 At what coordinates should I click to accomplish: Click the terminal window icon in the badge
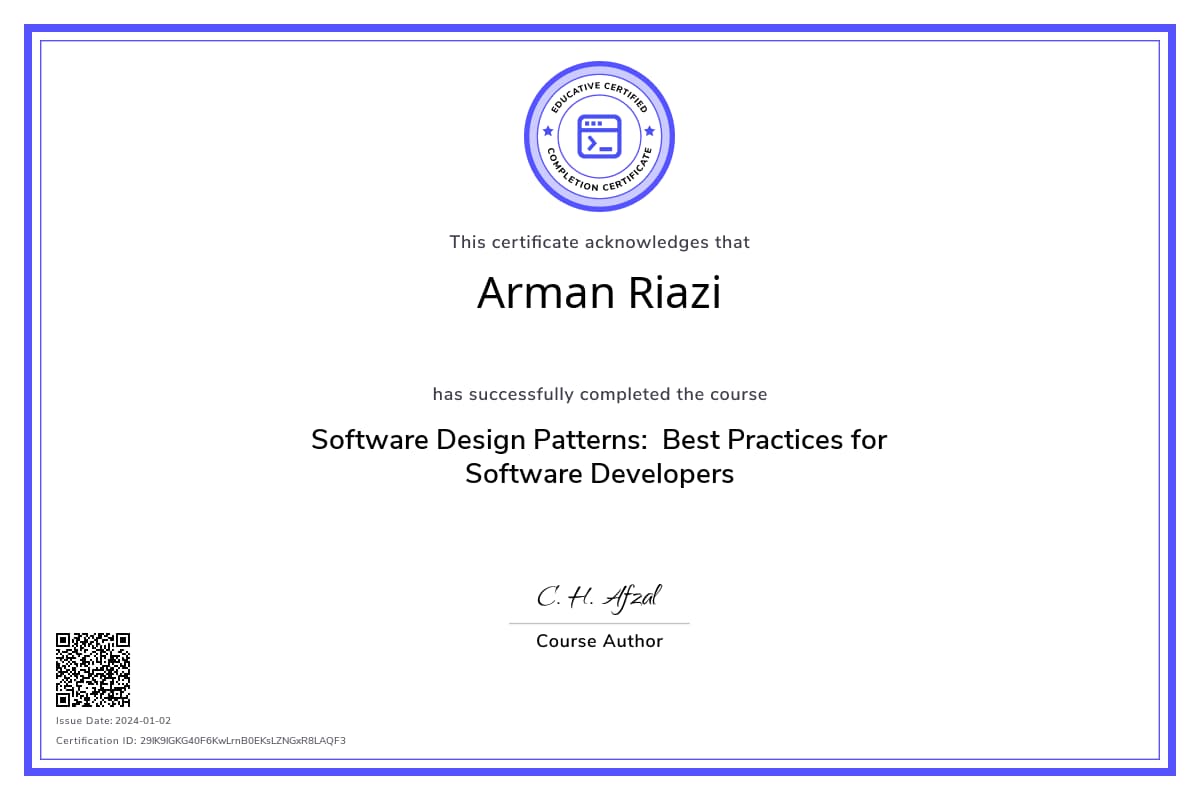click(x=599, y=135)
